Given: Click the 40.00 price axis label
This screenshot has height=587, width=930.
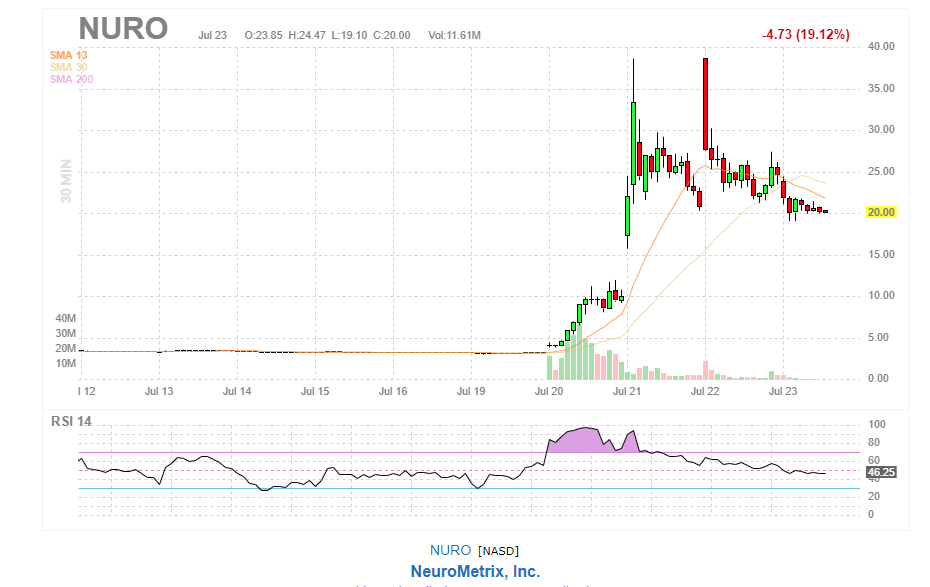Looking at the screenshot, I should tap(880, 46).
